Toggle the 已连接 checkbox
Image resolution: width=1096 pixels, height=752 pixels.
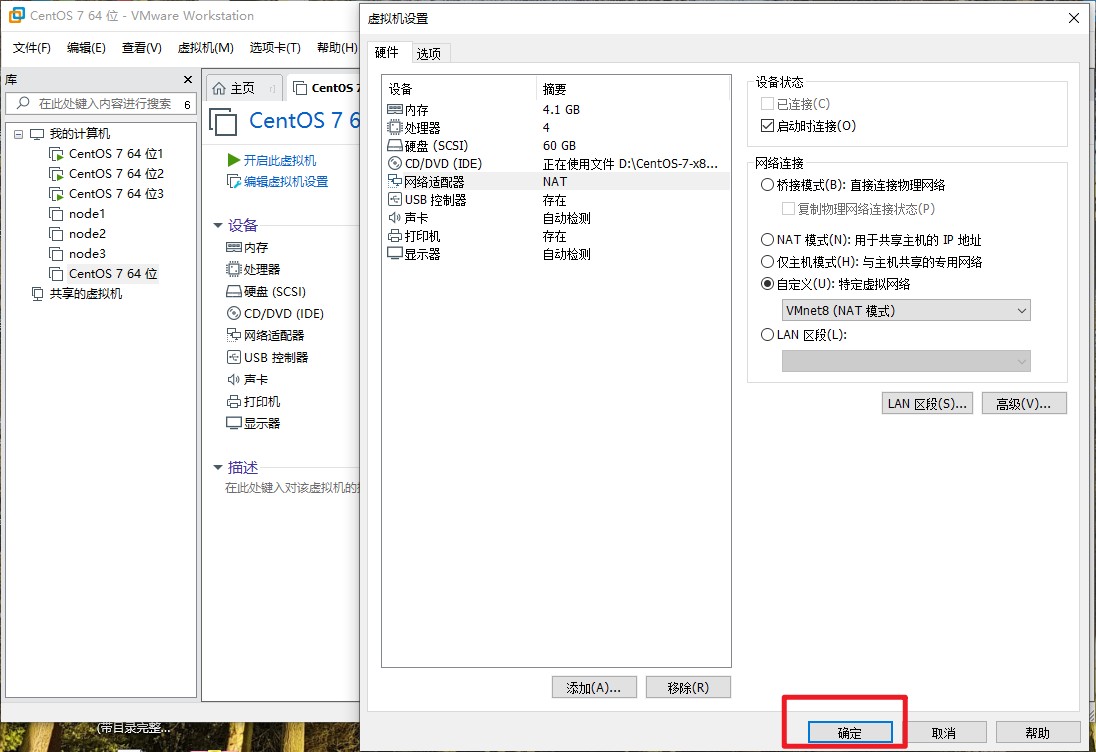[x=767, y=103]
